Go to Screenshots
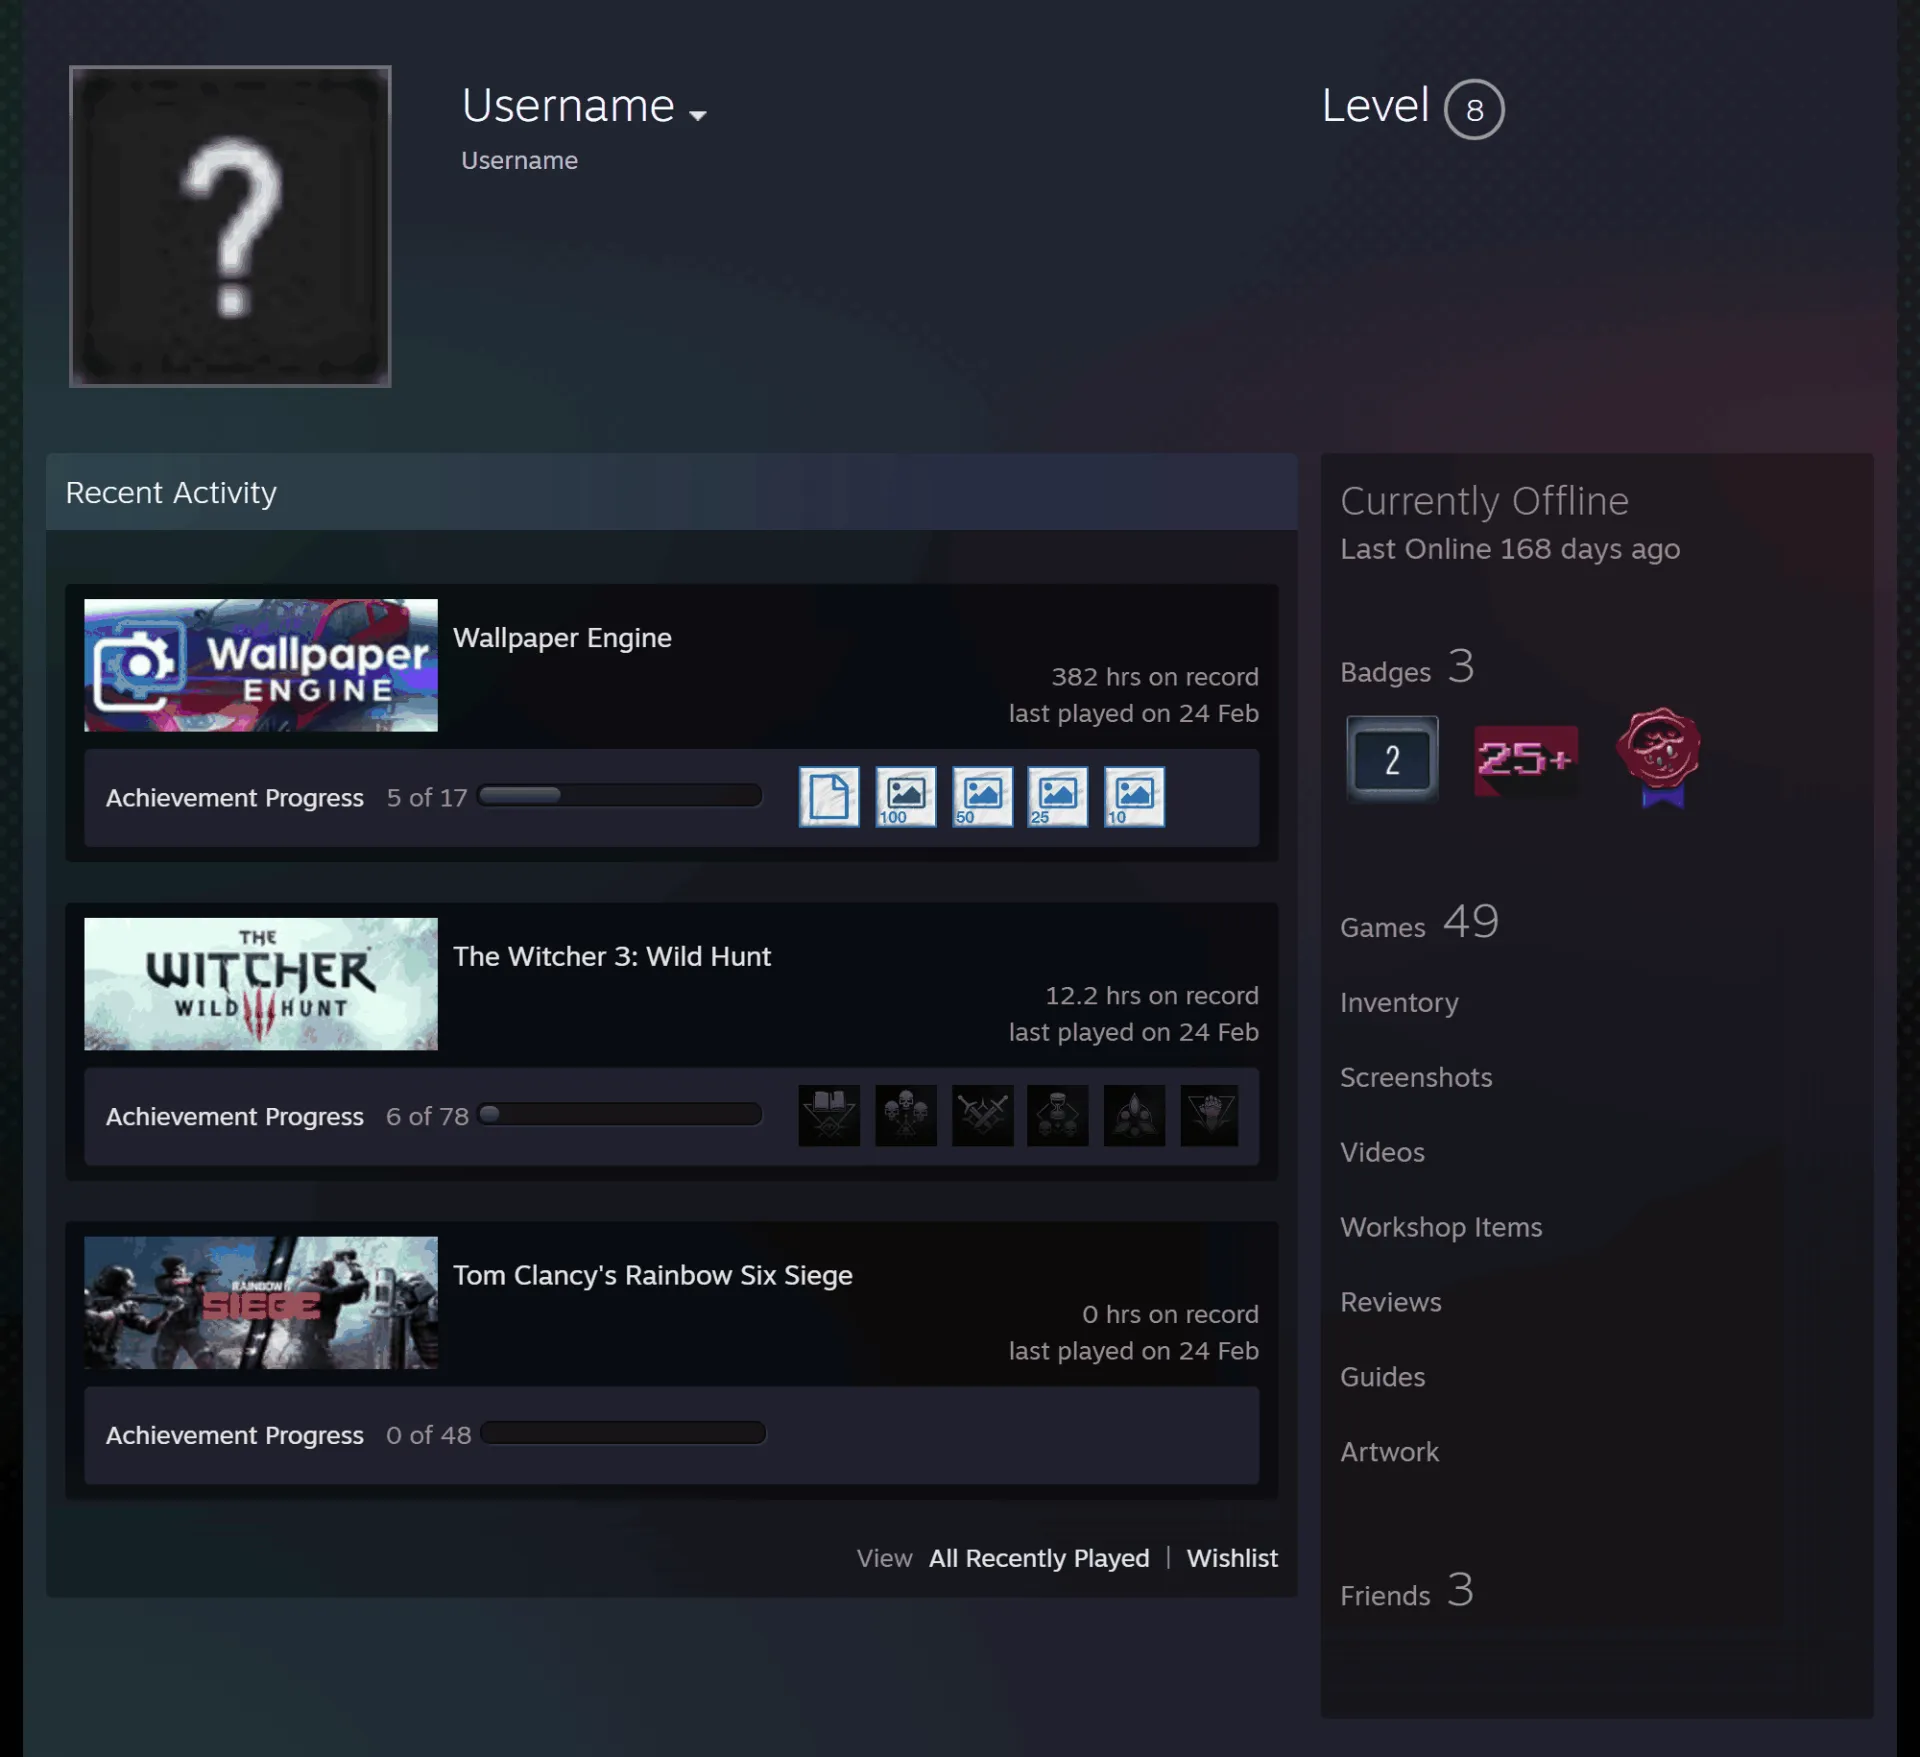 click(x=1416, y=1077)
